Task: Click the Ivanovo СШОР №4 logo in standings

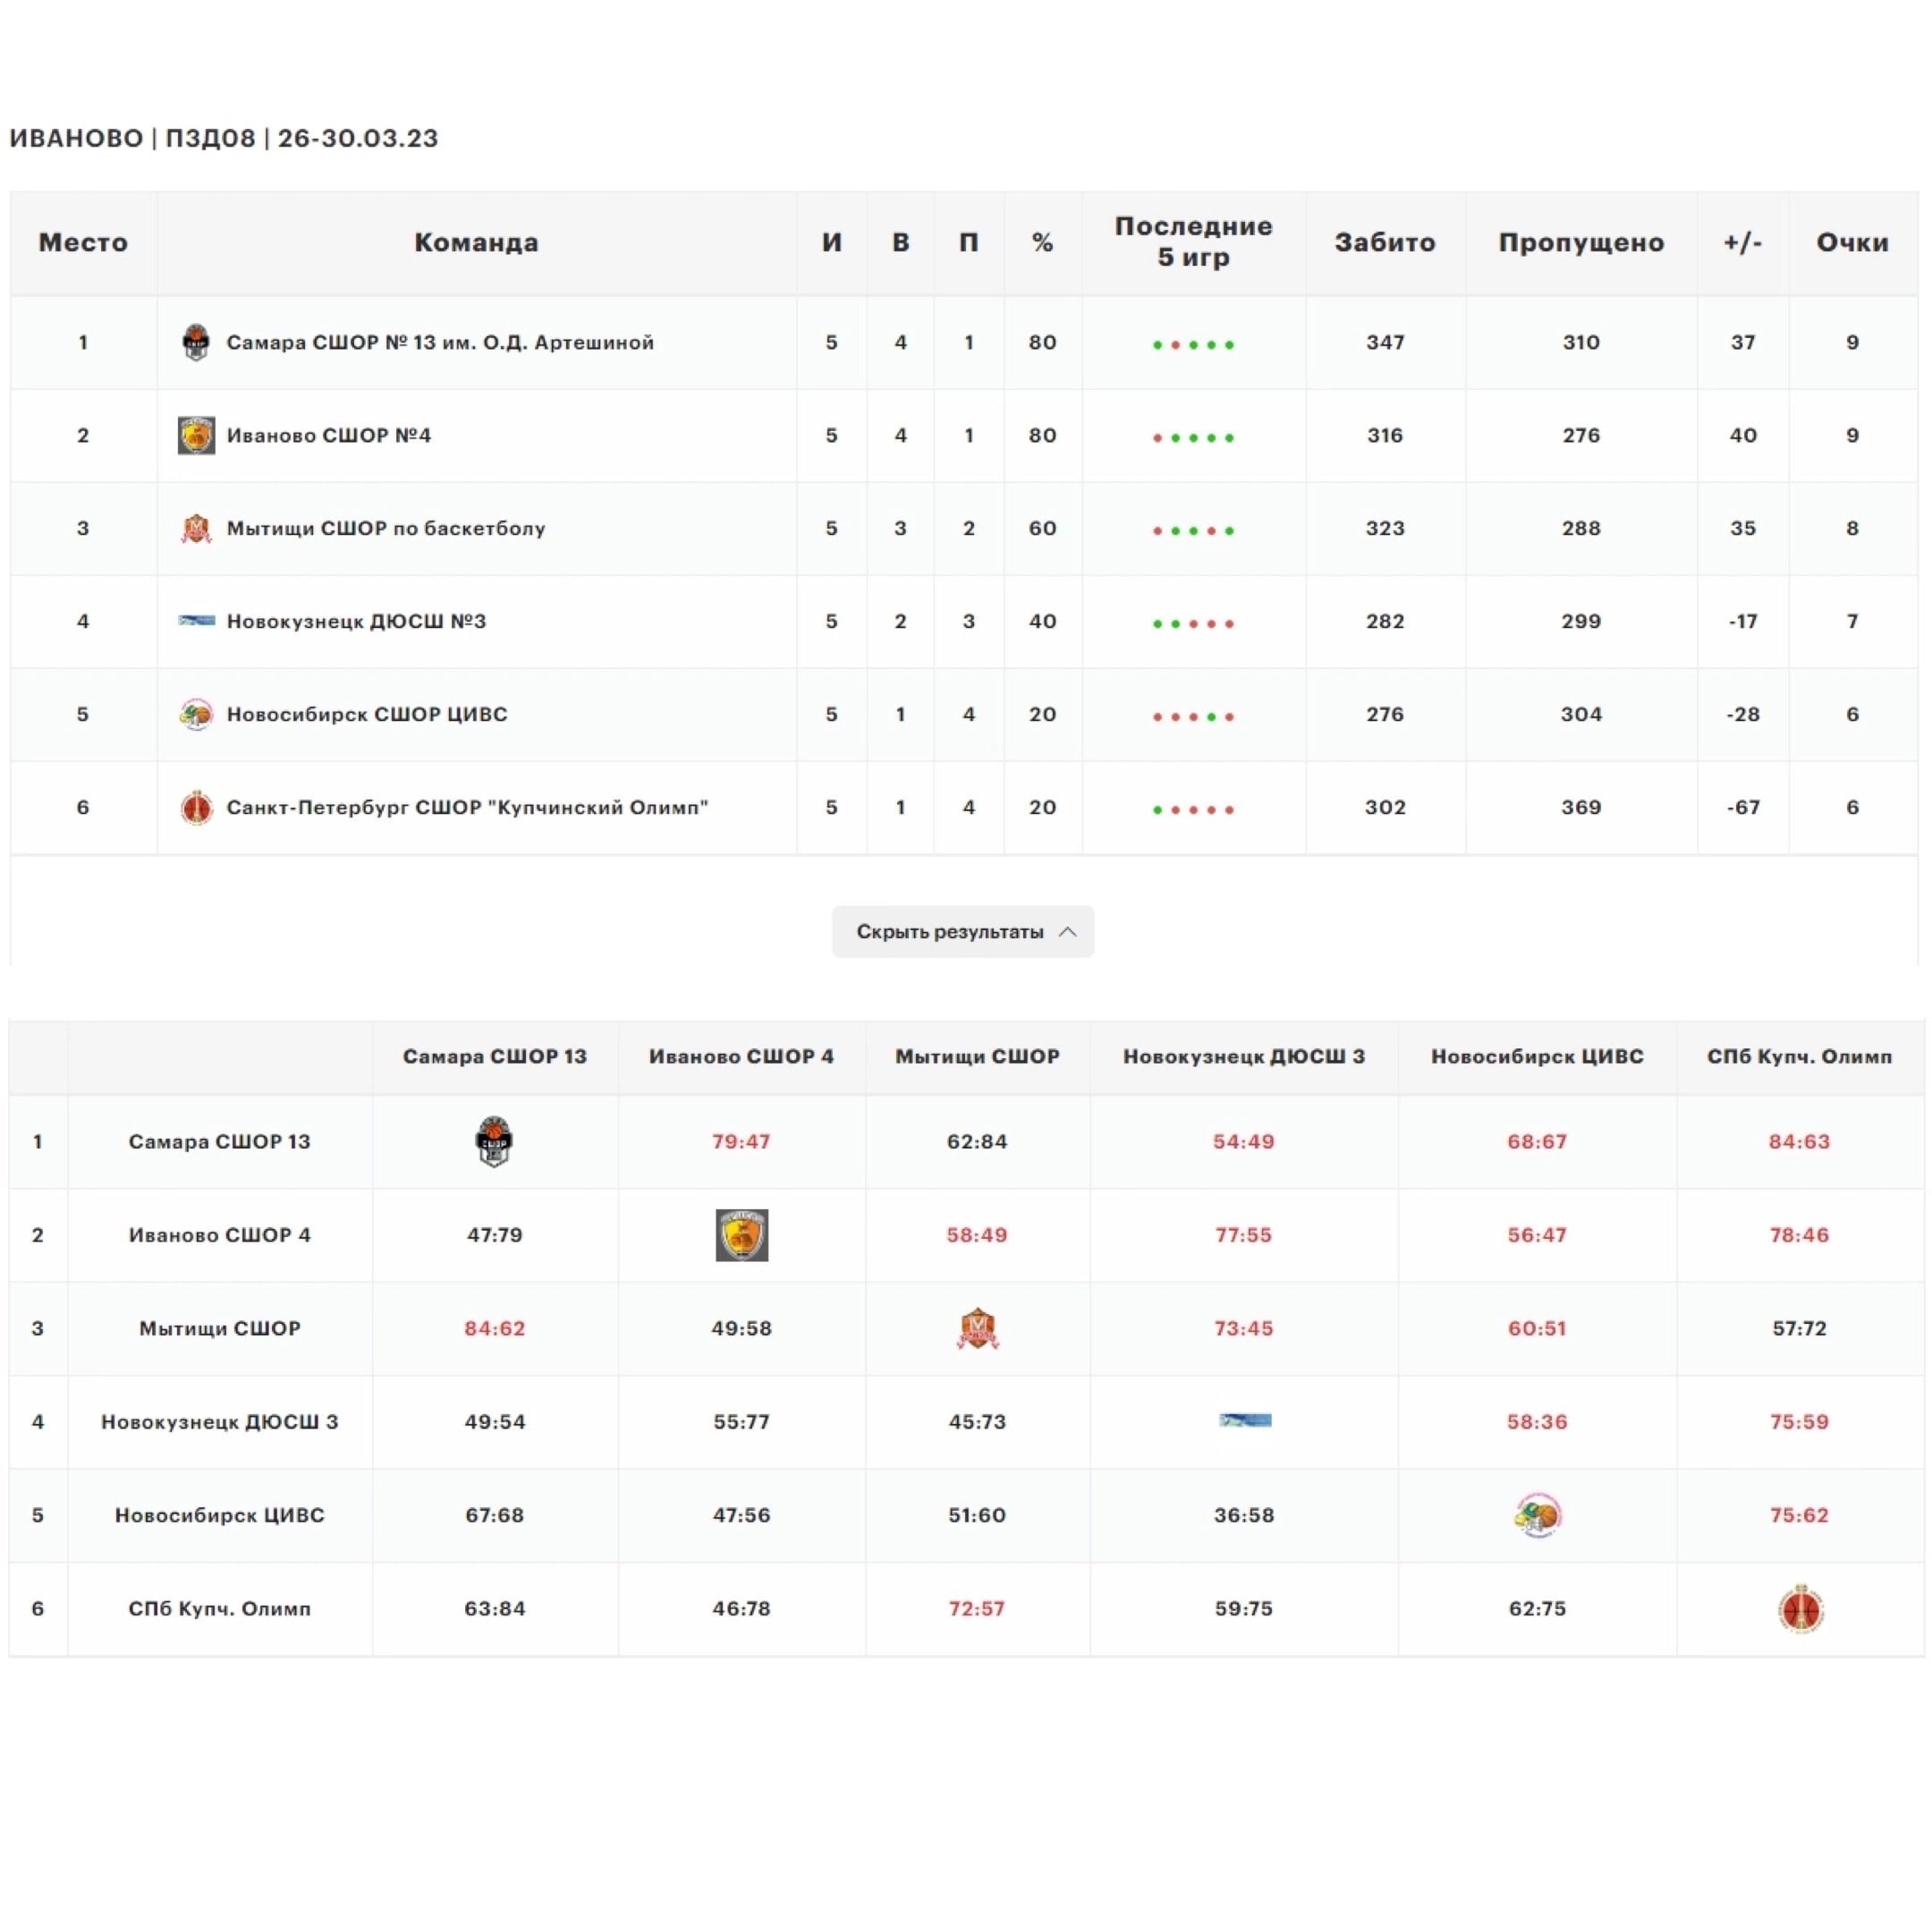Action: click(196, 435)
